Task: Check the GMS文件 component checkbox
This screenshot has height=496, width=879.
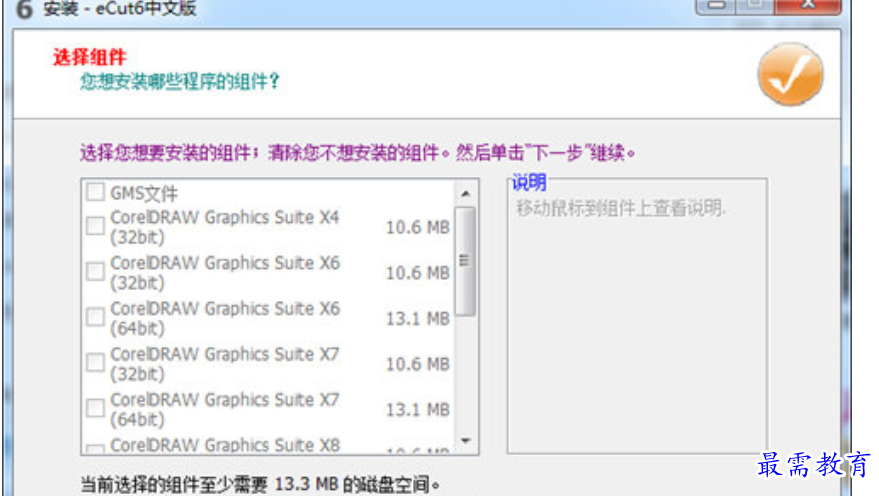Action: (x=95, y=192)
